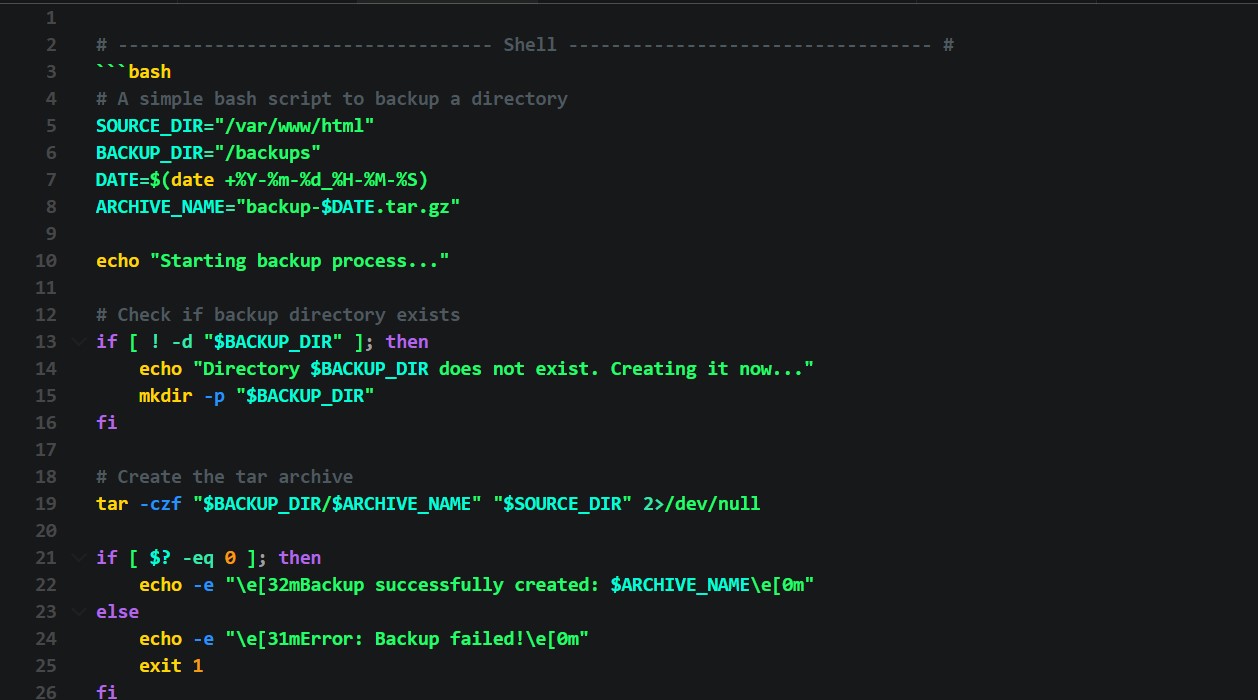
Task: Click the 'Create the tar archive' comment
Action: pos(224,477)
